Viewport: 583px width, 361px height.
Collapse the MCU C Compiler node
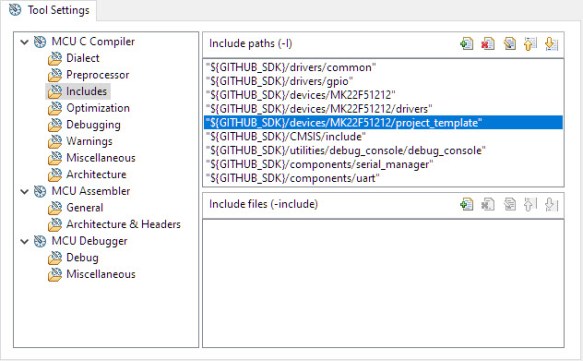click(25, 42)
